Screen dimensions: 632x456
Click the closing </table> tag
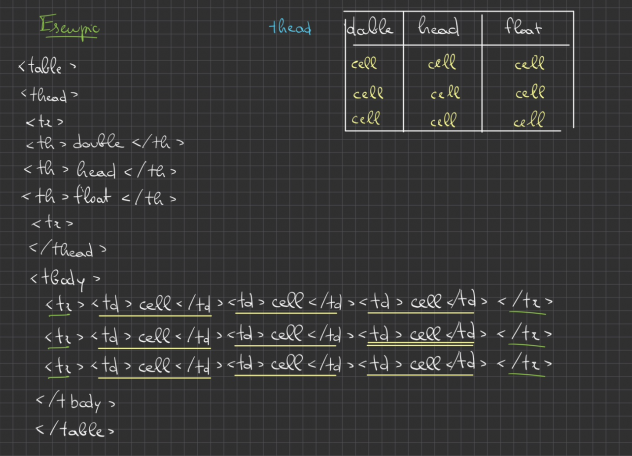[75, 429]
